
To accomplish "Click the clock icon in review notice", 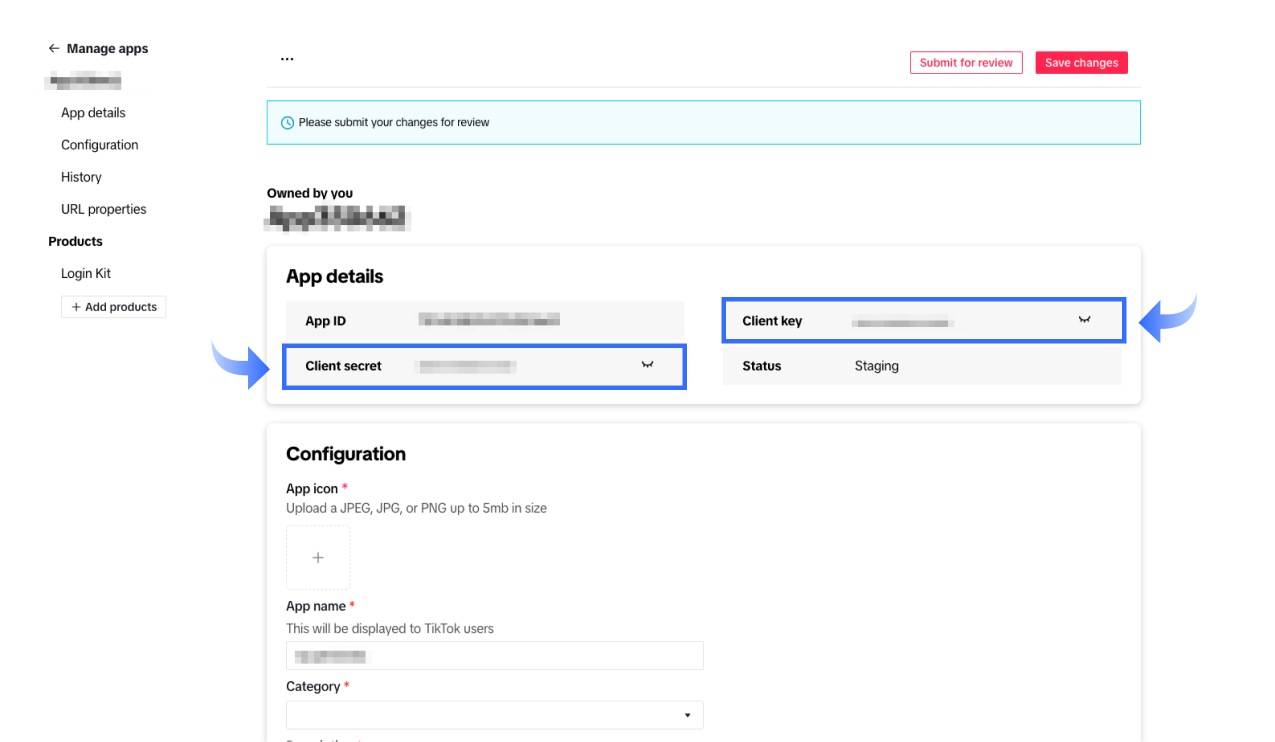I will point(288,123).
